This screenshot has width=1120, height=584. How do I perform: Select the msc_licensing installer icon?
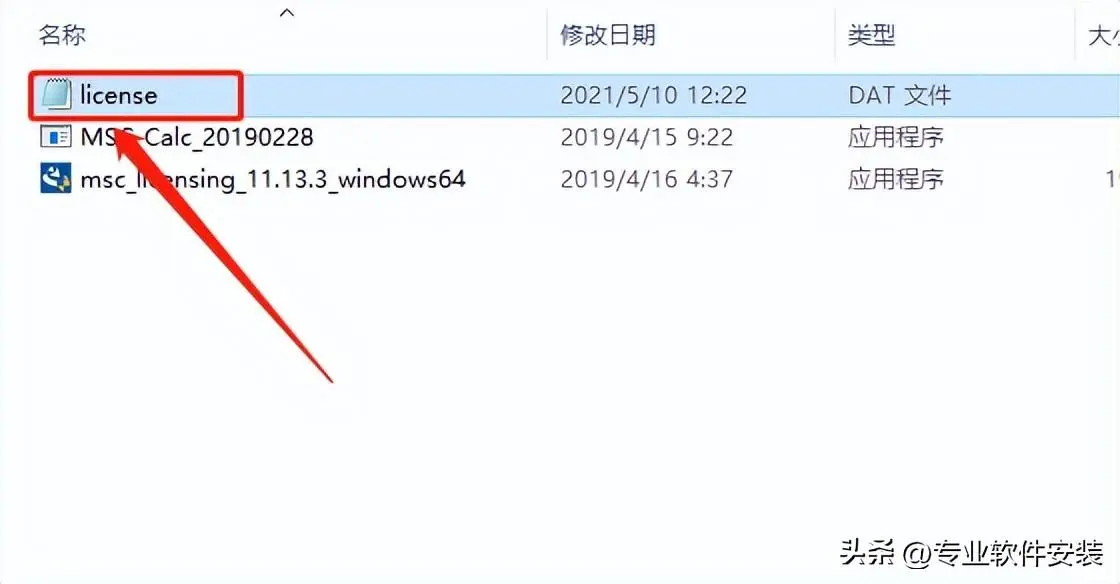[x=56, y=178]
